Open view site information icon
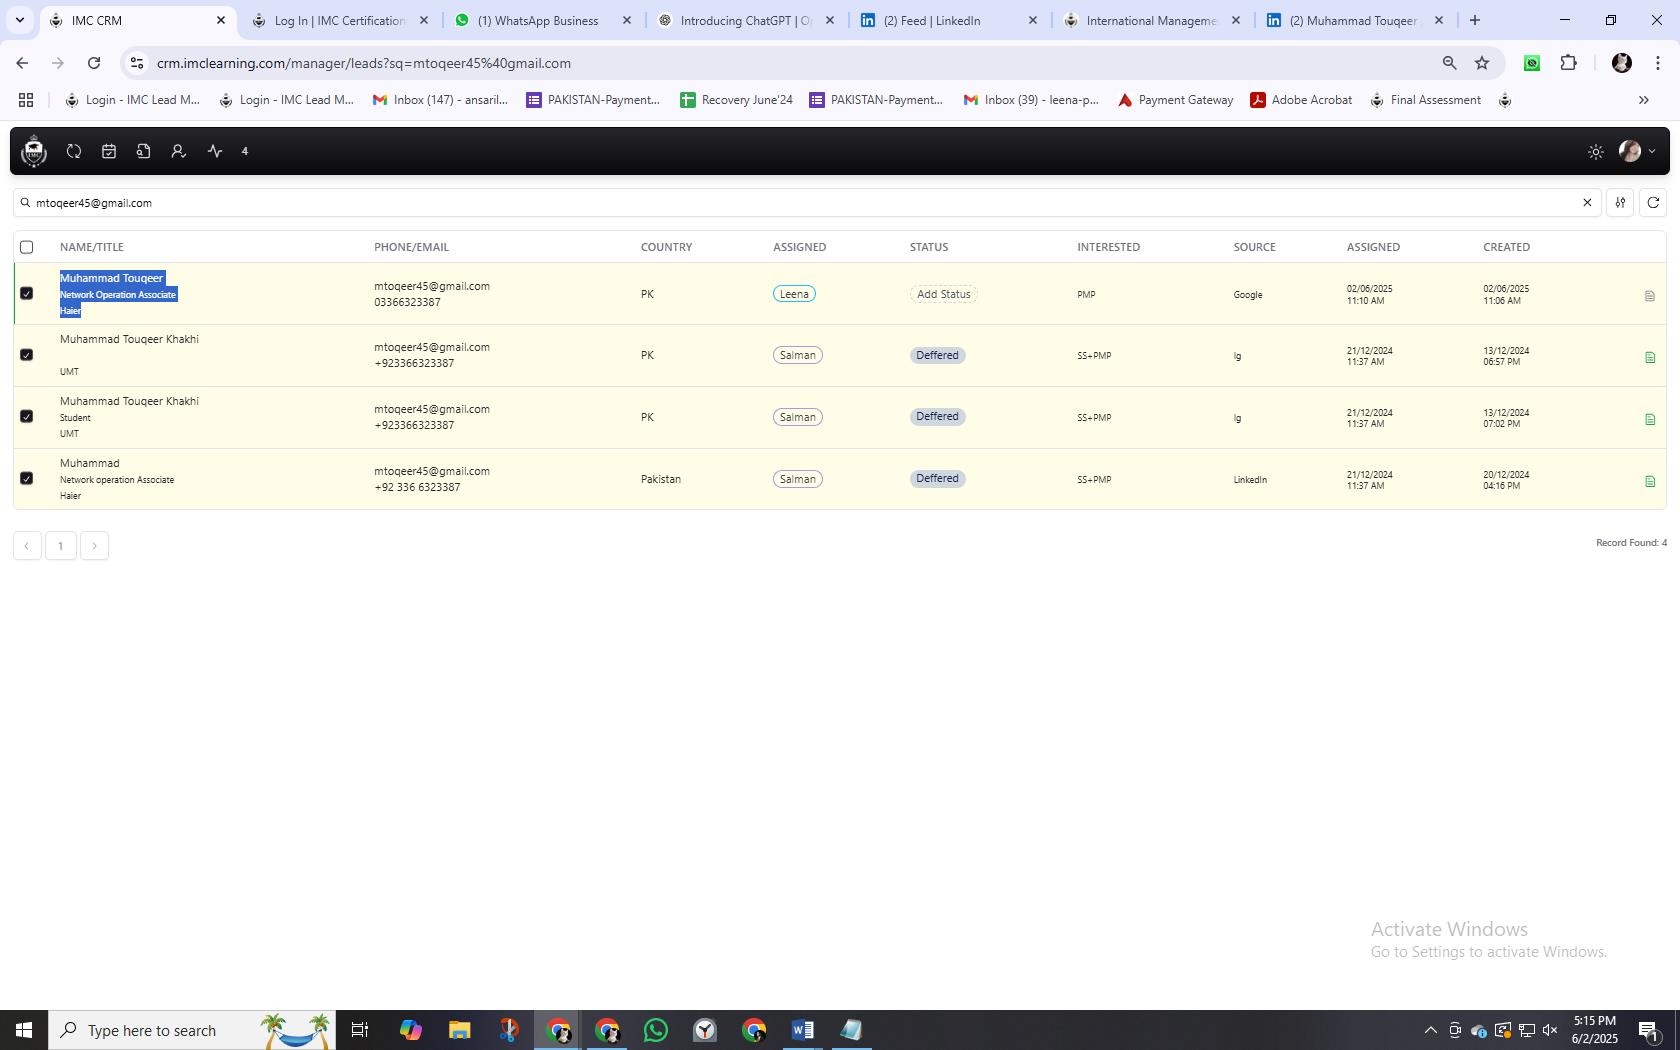The image size is (1680, 1050). 138,63
